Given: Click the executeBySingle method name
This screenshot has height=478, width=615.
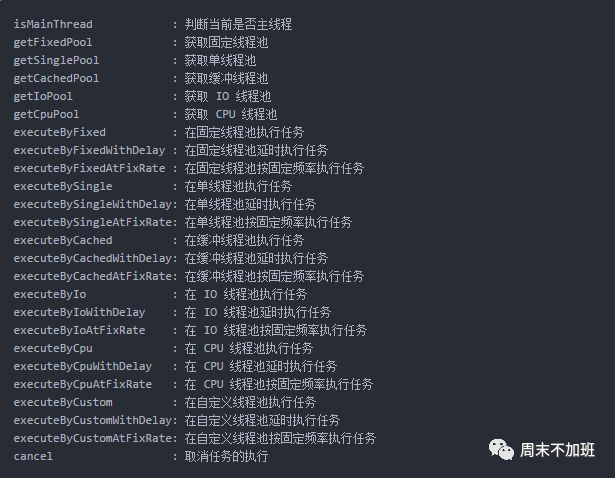Looking at the screenshot, I should point(62,186).
